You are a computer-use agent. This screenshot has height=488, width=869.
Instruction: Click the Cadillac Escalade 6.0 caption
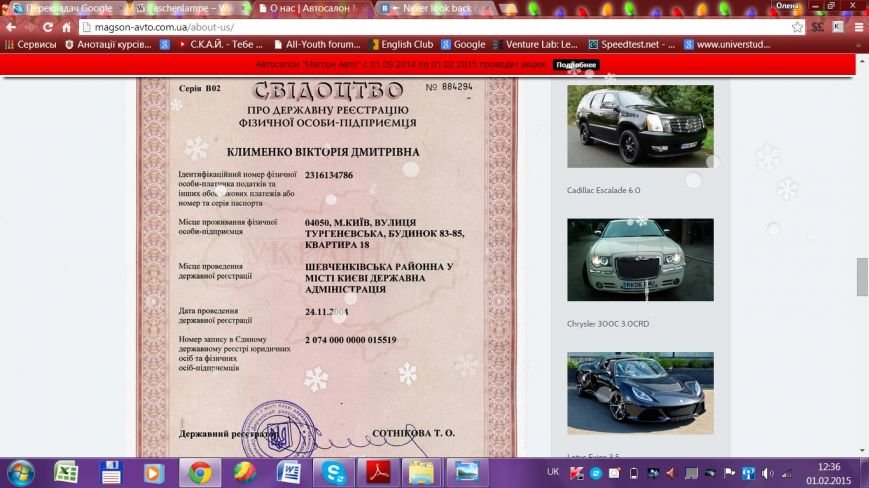pyautogui.click(x=604, y=190)
